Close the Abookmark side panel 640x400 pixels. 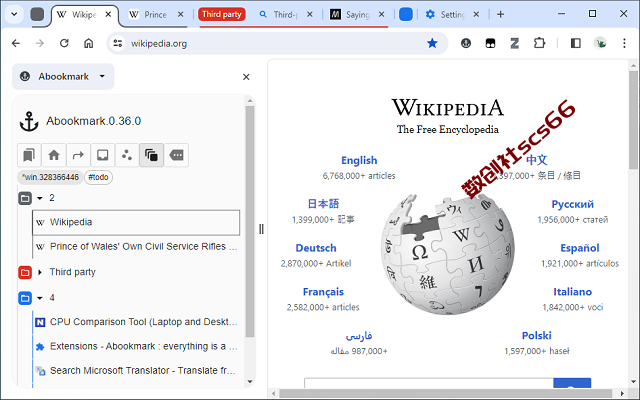coord(246,77)
